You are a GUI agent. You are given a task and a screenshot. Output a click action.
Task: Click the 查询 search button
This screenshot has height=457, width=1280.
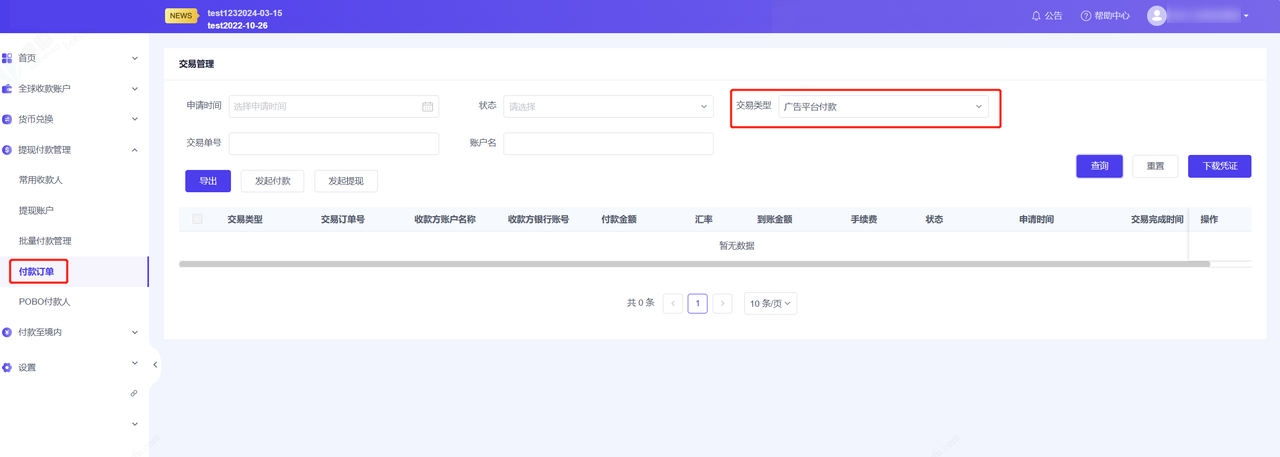pos(1099,166)
